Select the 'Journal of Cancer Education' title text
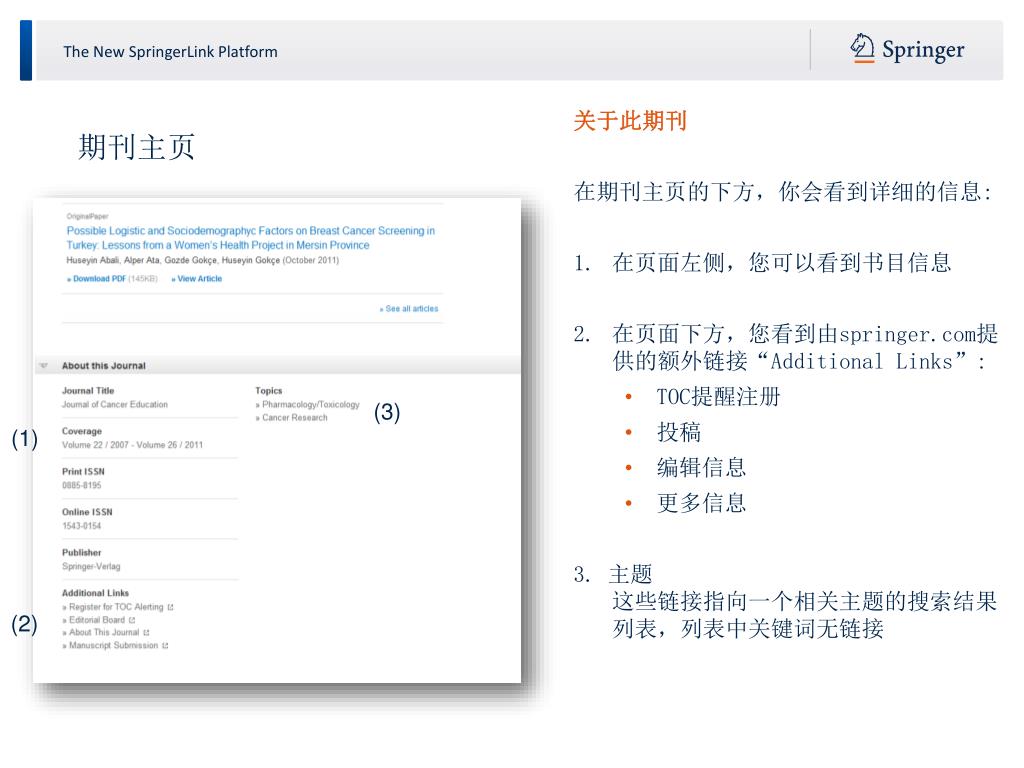 (x=115, y=405)
